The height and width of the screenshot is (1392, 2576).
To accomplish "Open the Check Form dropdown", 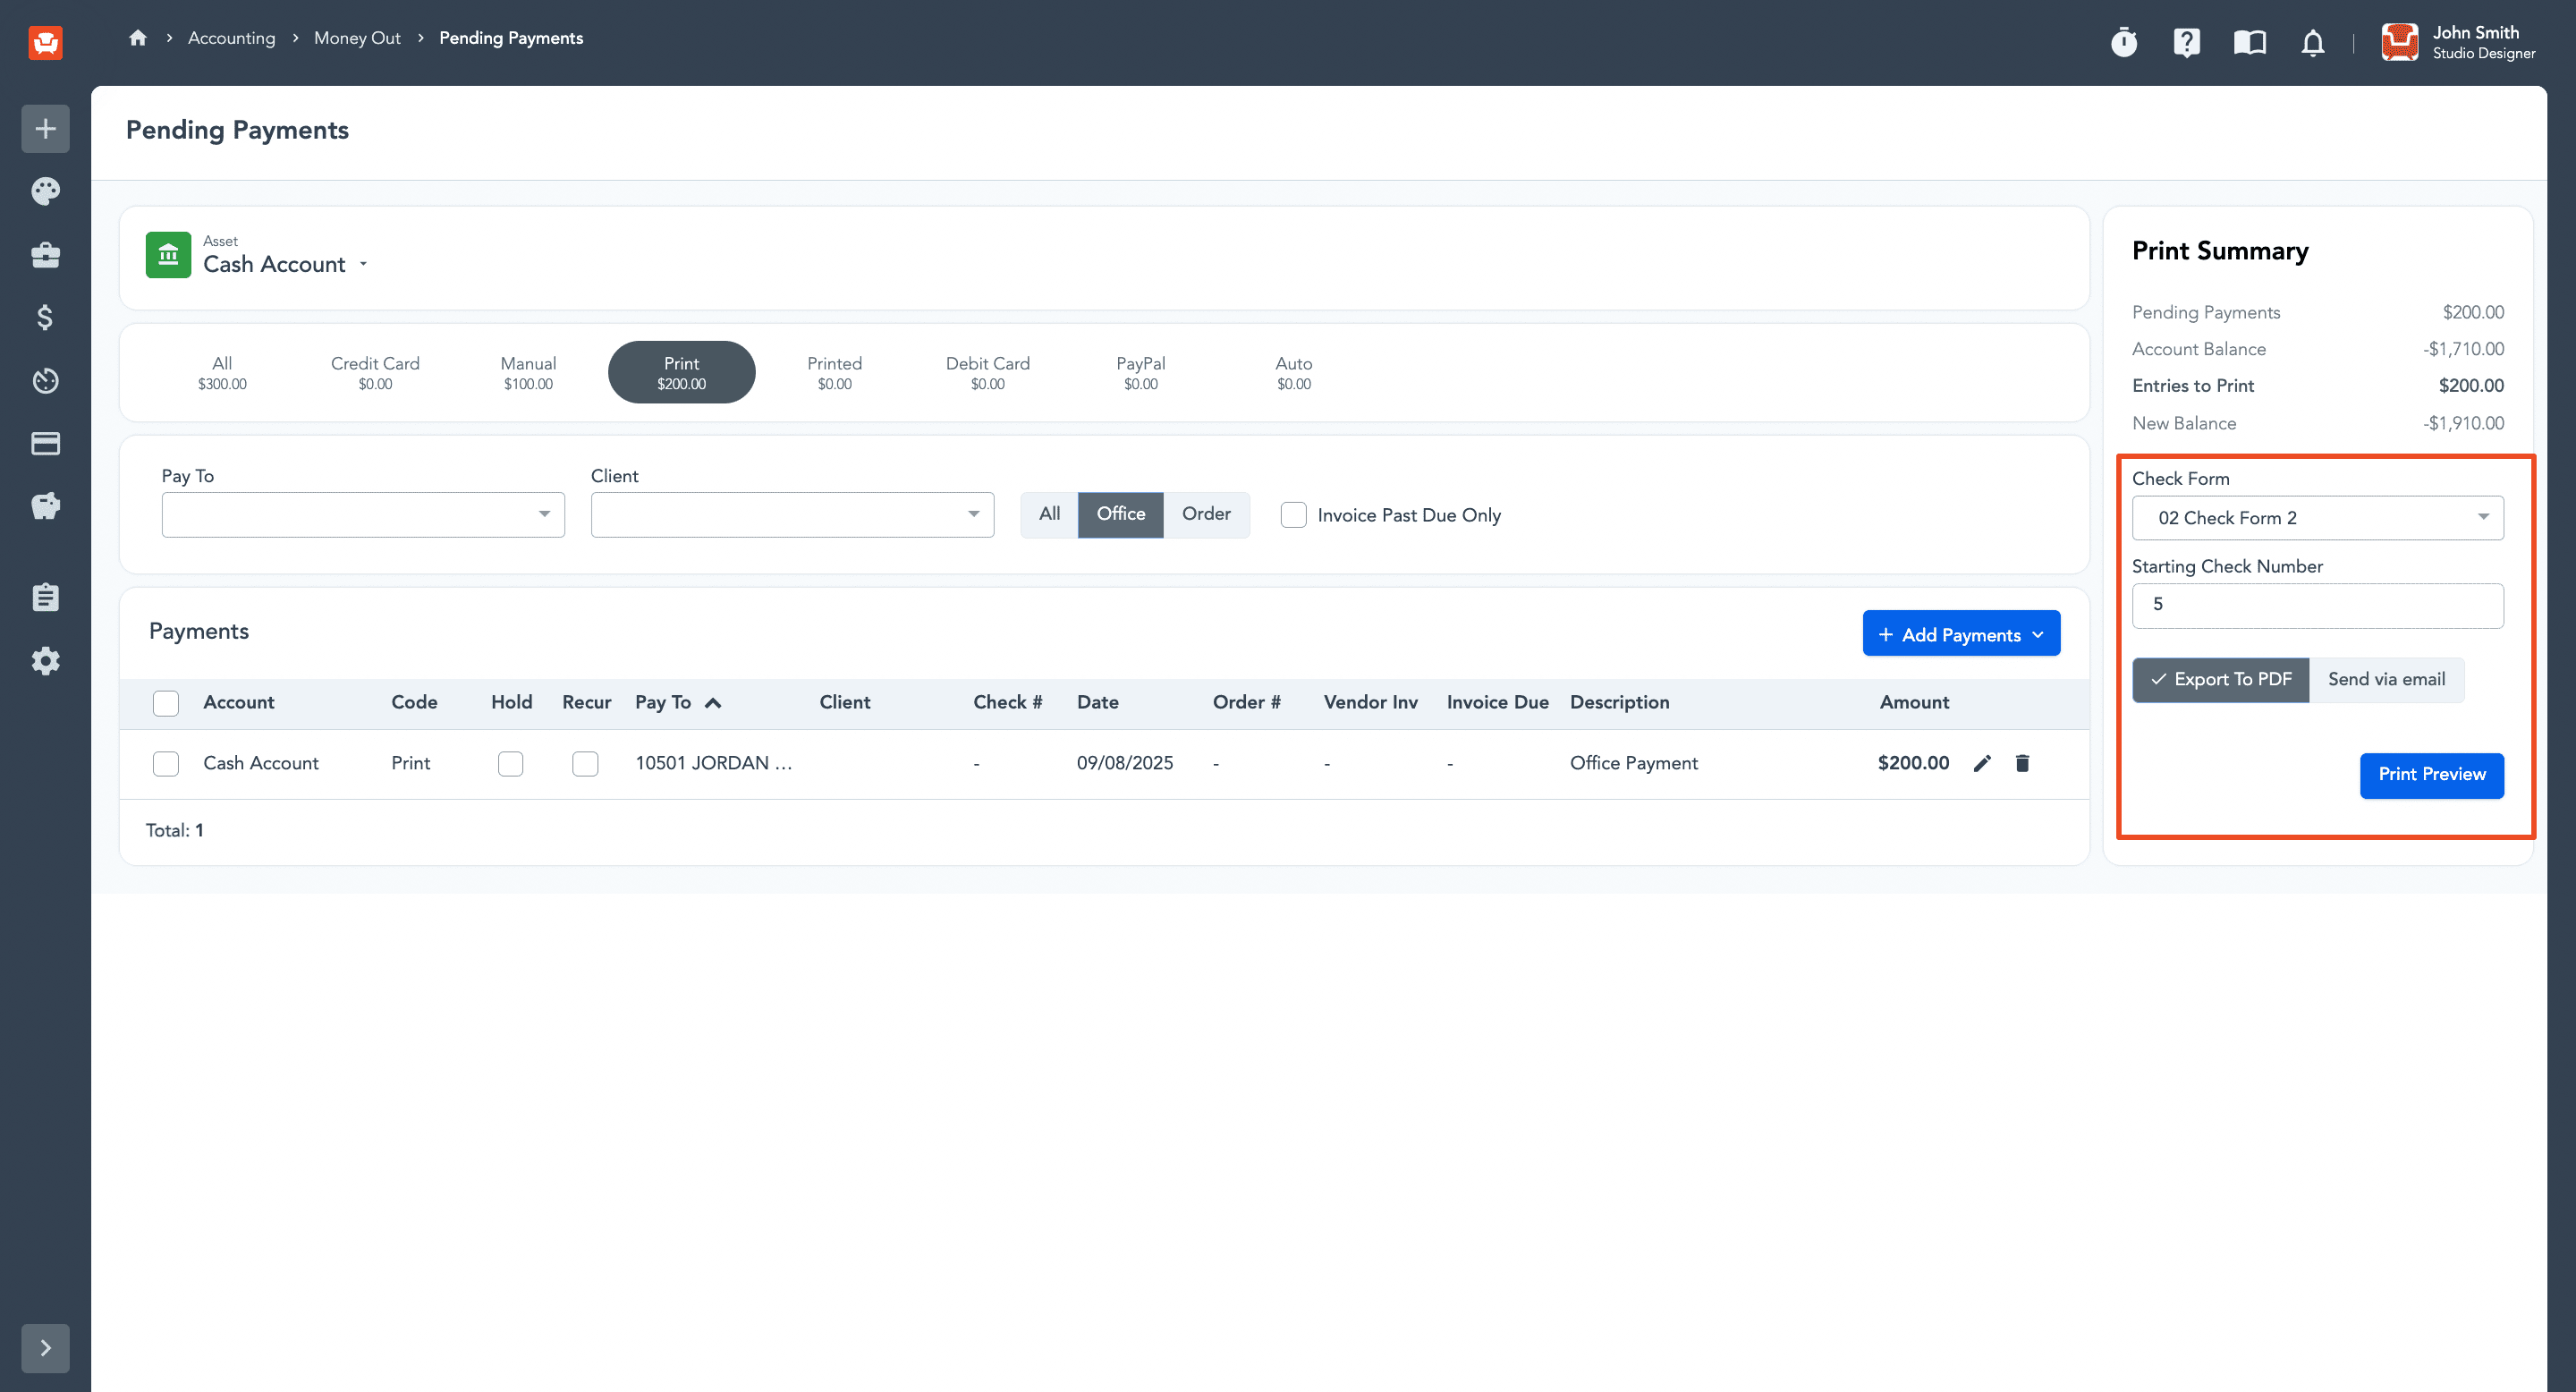I will pyautogui.click(x=2317, y=517).
